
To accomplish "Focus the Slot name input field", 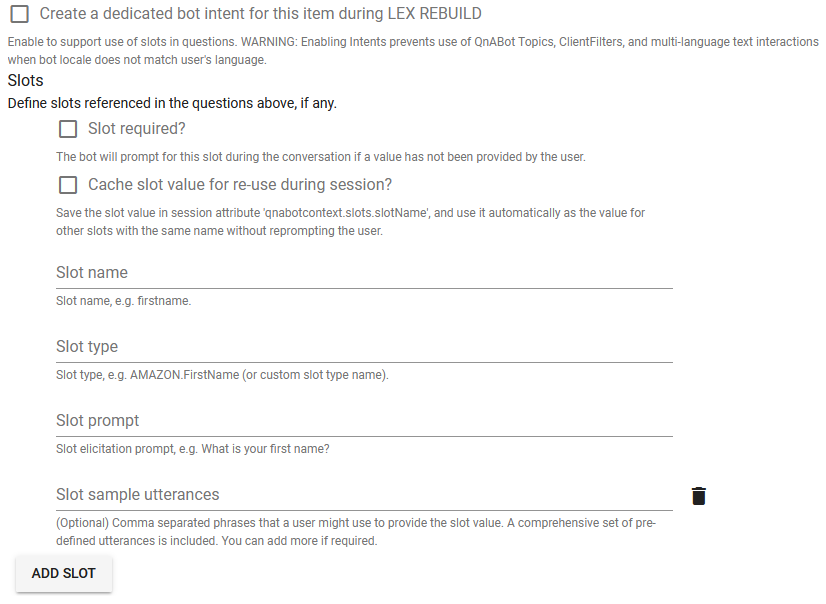I will 364,273.
